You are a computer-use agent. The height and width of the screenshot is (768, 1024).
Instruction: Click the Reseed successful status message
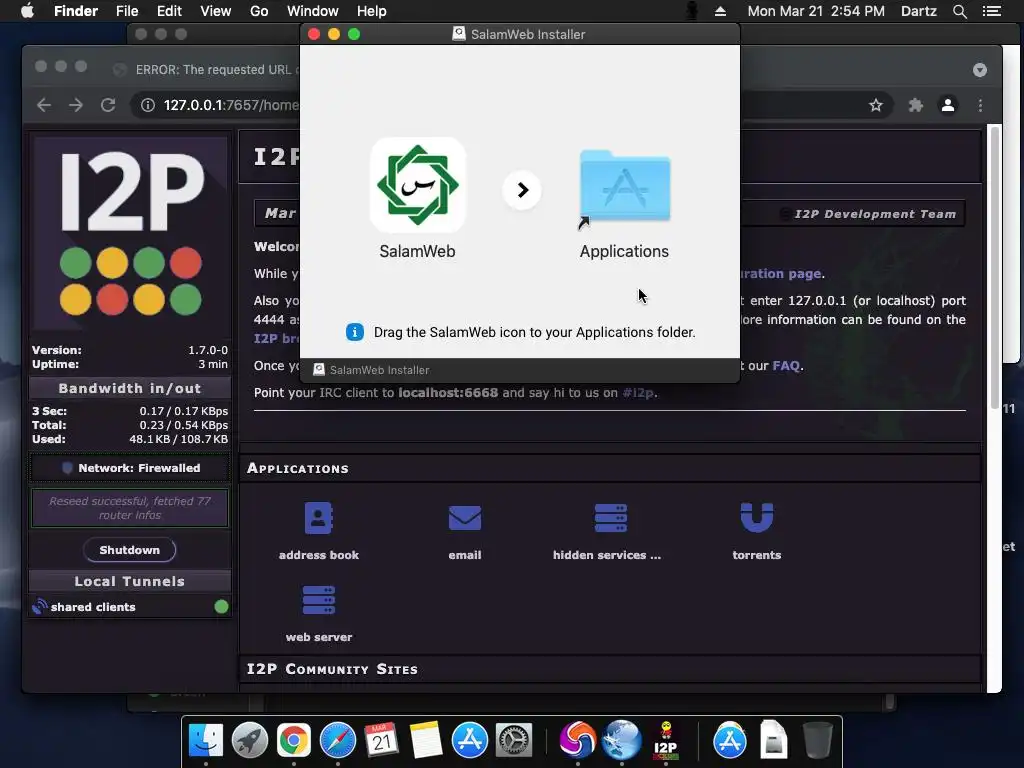coord(129,508)
